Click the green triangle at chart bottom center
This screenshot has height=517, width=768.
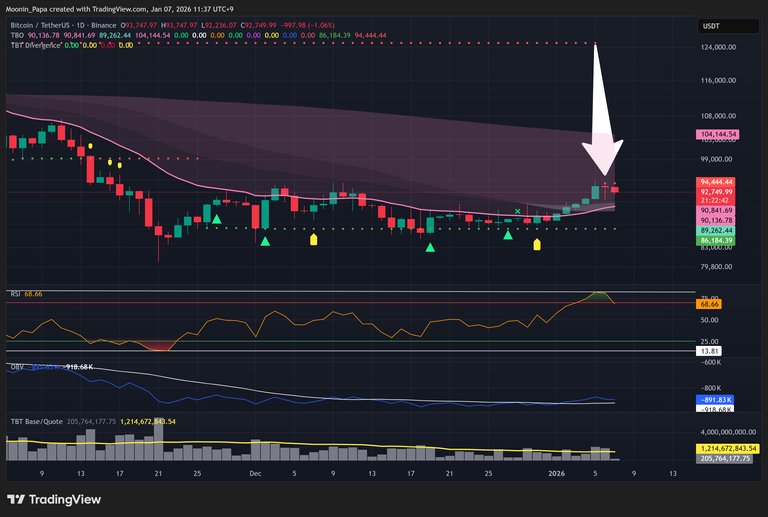(x=431, y=247)
